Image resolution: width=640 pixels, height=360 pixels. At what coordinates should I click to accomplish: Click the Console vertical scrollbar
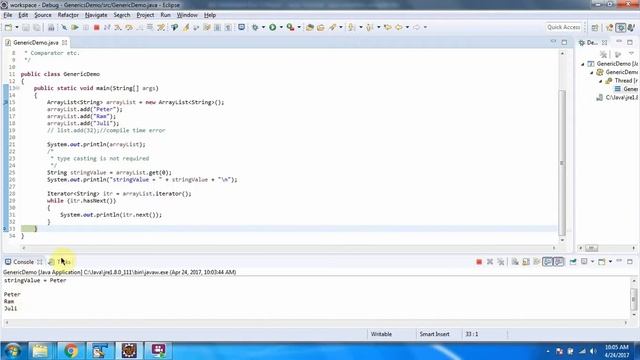(633, 298)
